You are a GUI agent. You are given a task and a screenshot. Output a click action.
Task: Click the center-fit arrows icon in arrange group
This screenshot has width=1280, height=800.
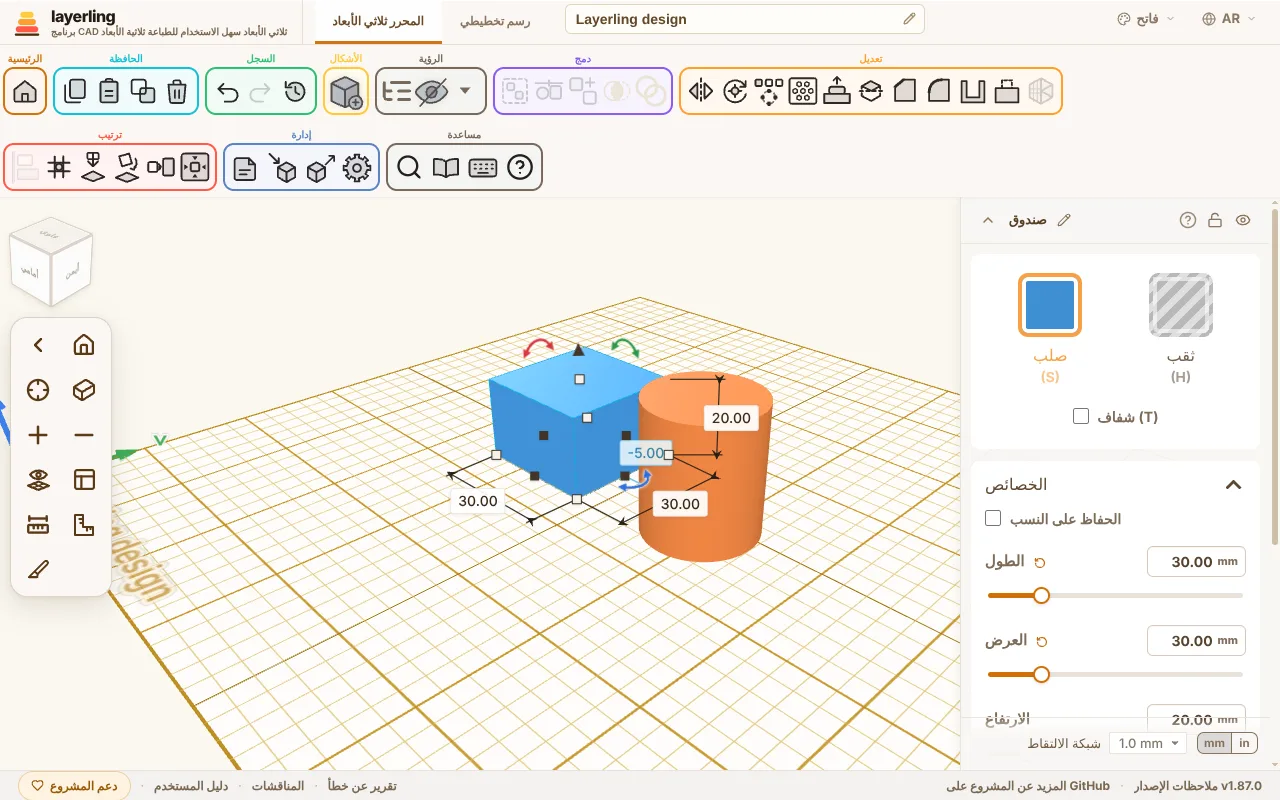coord(195,167)
